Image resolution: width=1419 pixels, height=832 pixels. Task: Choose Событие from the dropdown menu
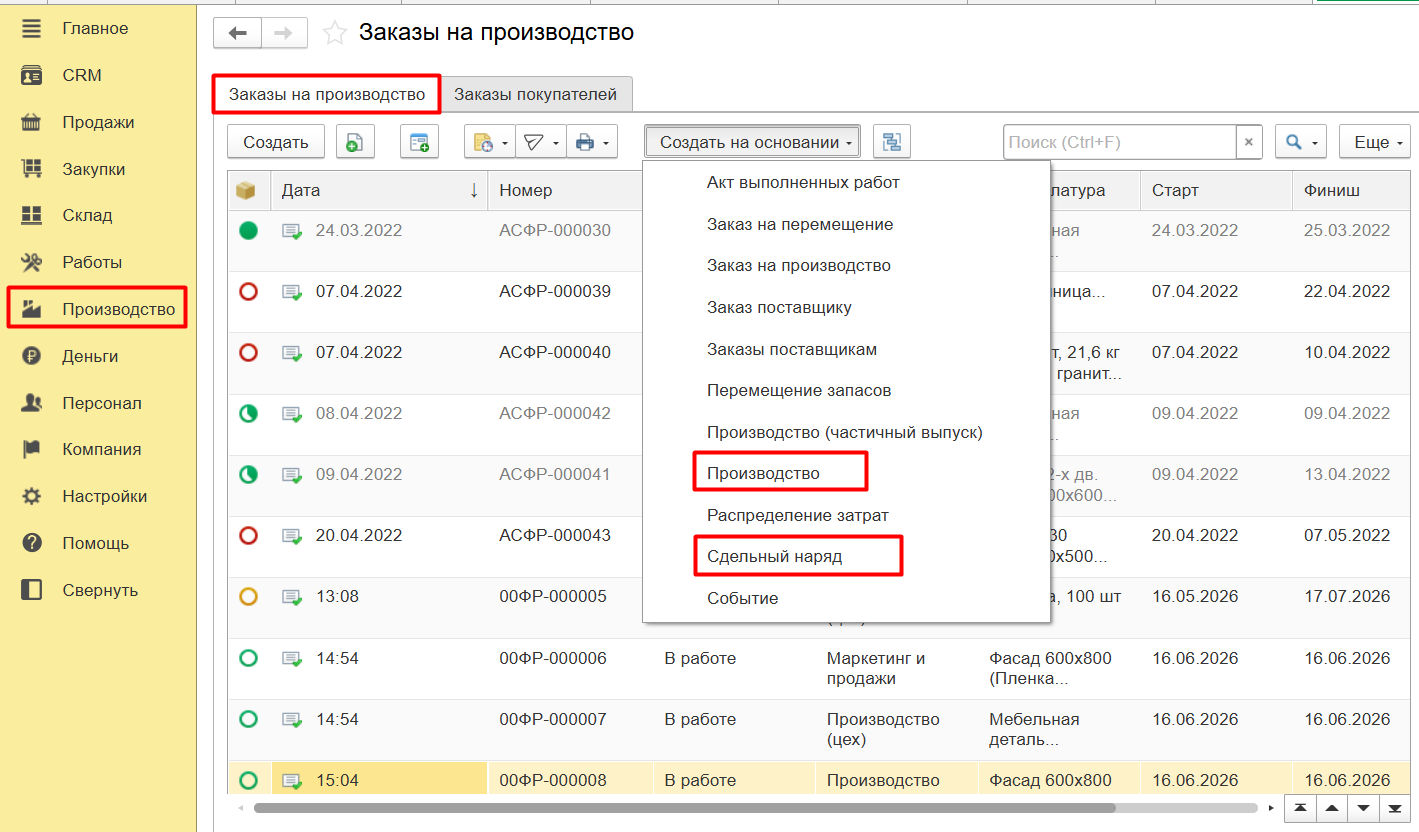click(x=742, y=598)
